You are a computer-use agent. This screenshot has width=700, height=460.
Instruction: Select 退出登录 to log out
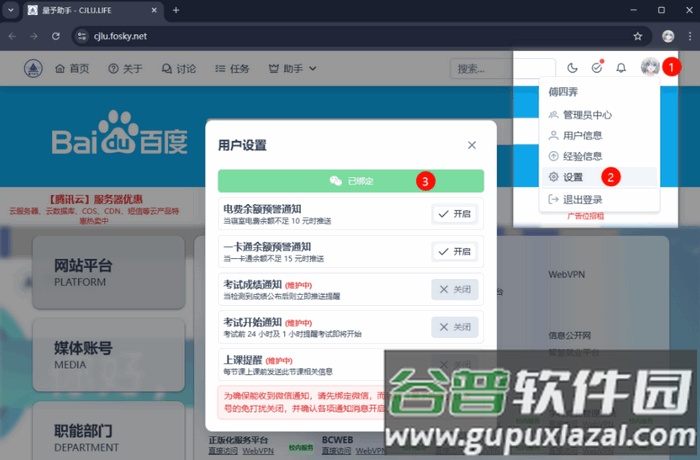tap(582, 199)
